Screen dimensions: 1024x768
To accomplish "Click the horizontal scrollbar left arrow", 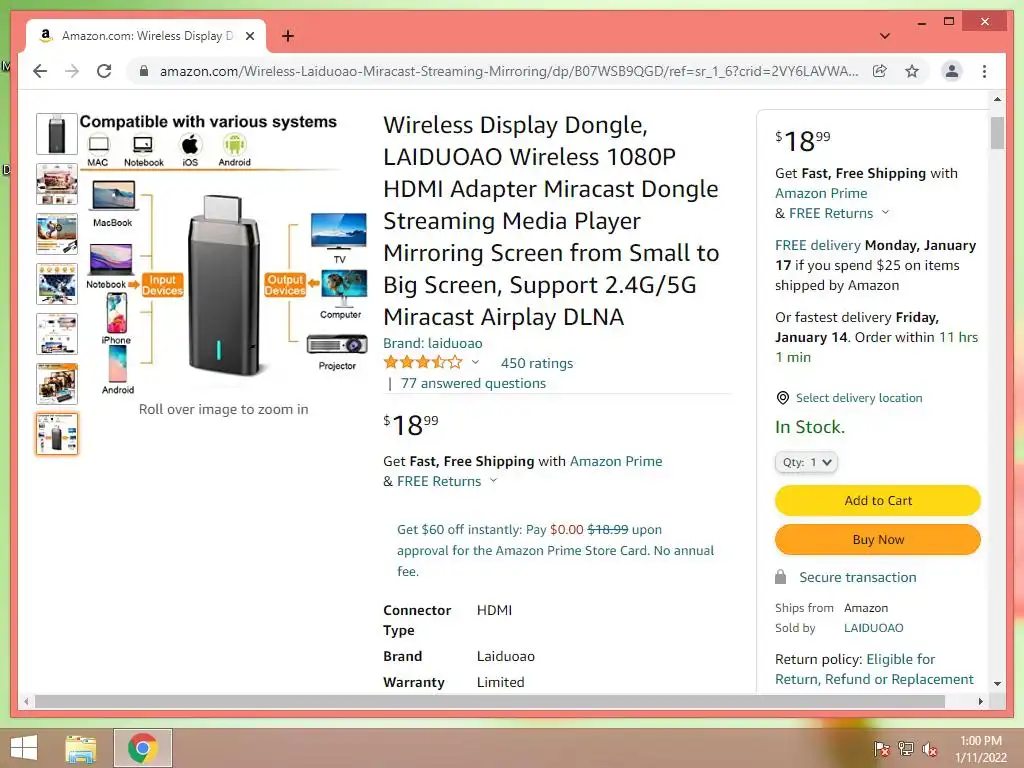I will (x=26, y=701).
